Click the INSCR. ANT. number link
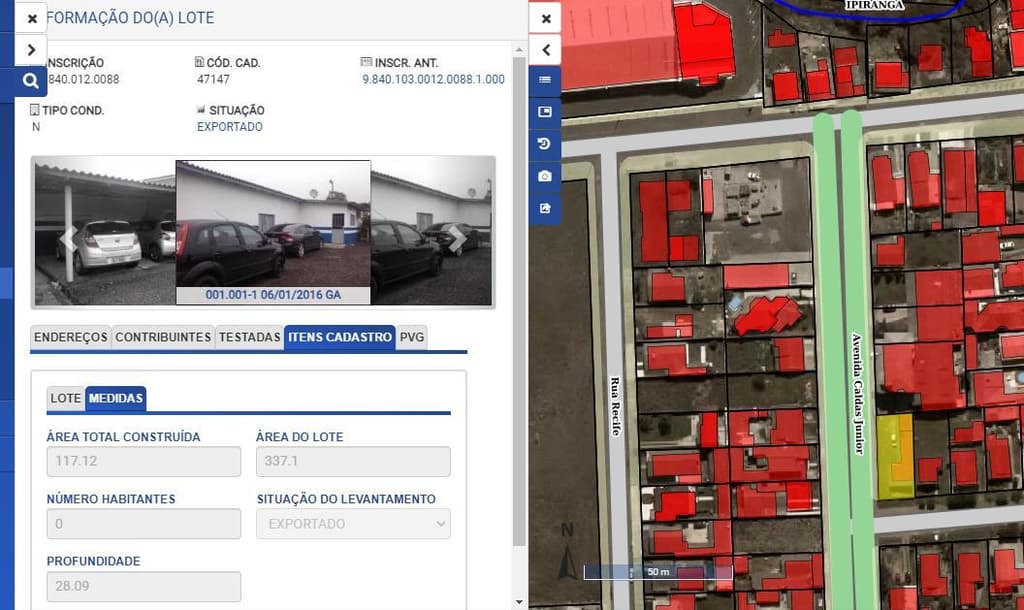 [434, 79]
